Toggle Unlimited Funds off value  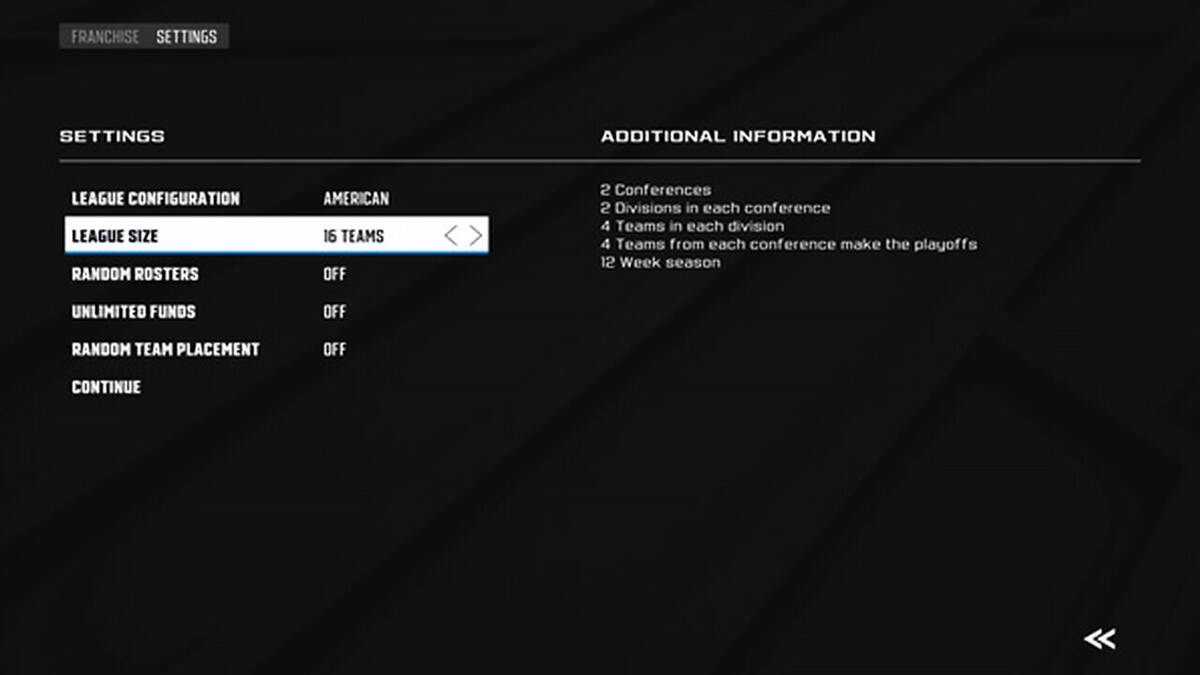pos(335,312)
